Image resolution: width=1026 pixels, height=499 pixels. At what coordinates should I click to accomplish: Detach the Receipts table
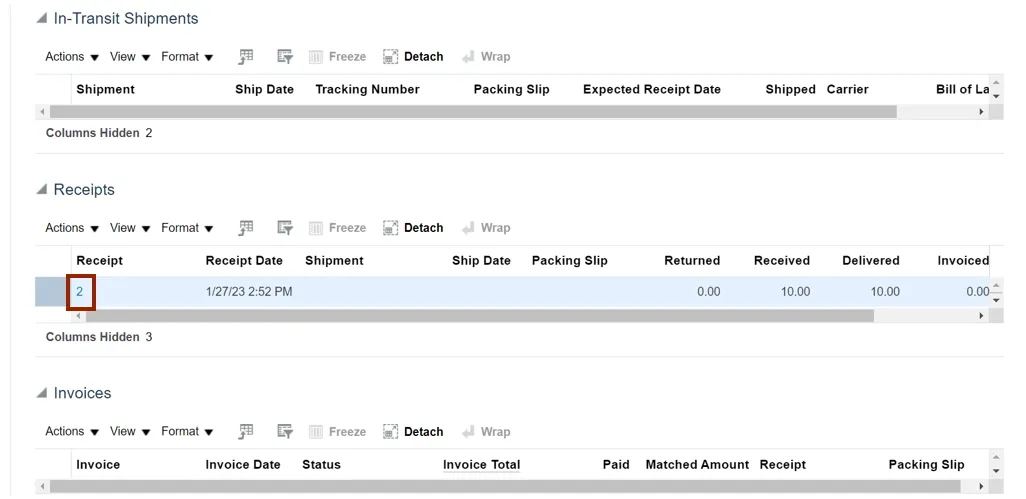[413, 228]
